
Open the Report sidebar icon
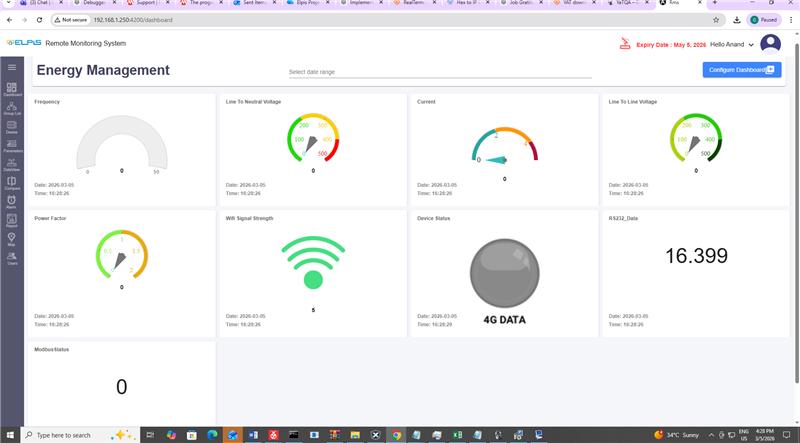pyautogui.click(x=11, y=219)
